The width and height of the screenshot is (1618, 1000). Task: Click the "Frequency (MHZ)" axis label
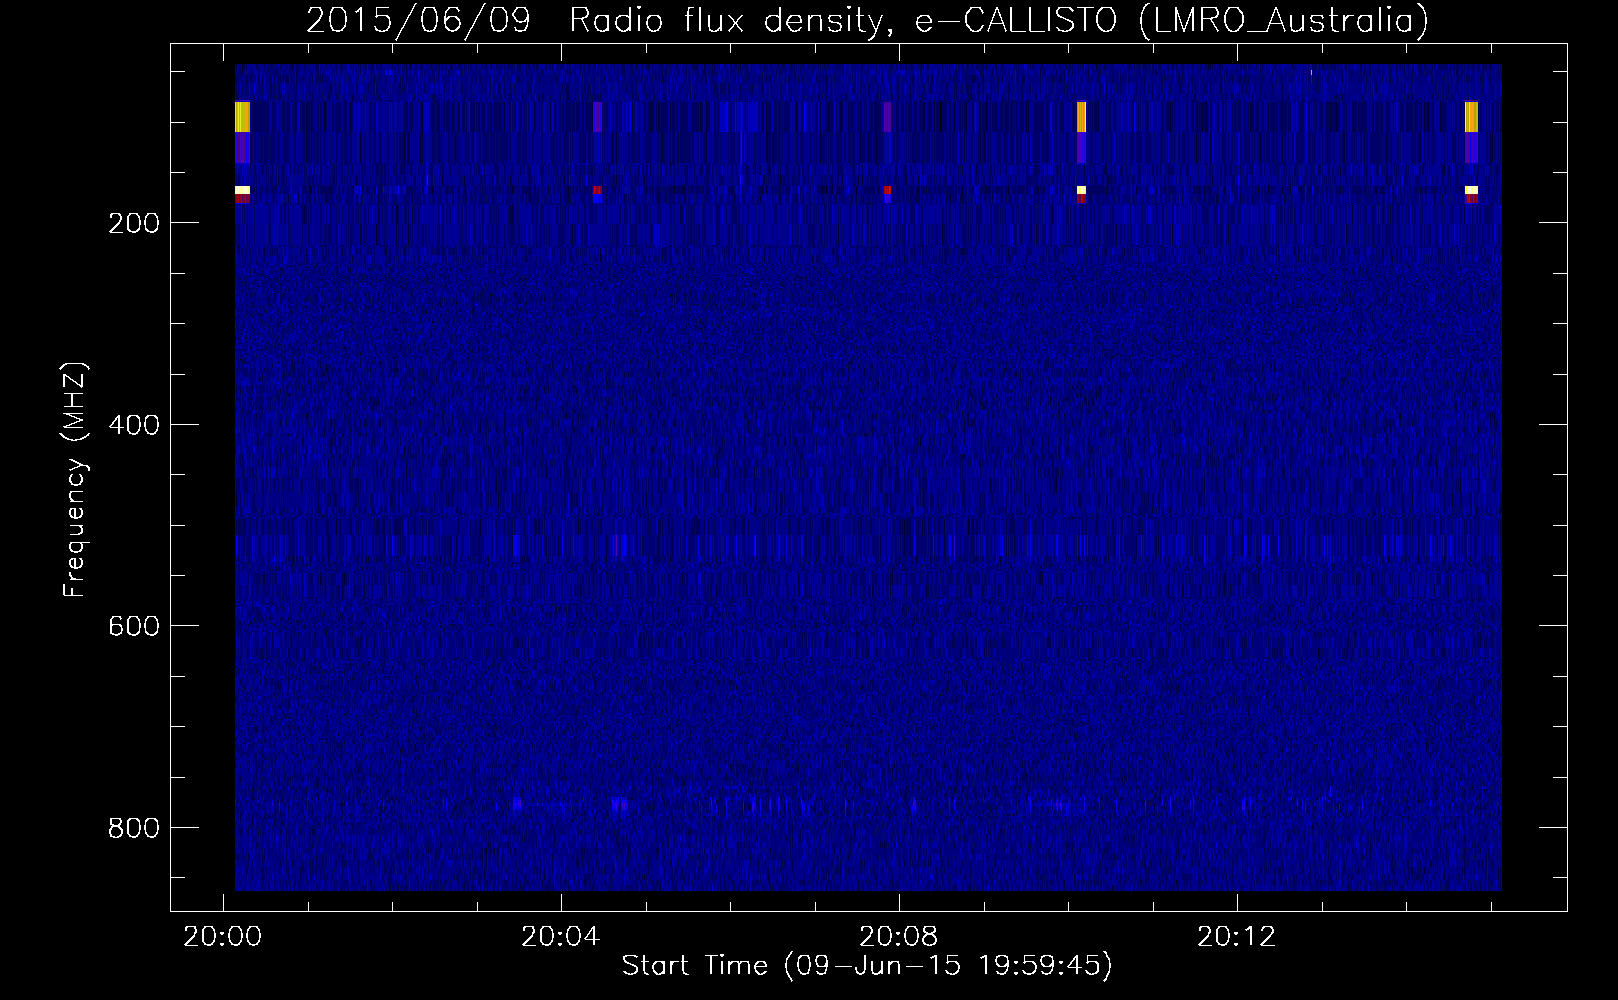[x=75, y=480]
